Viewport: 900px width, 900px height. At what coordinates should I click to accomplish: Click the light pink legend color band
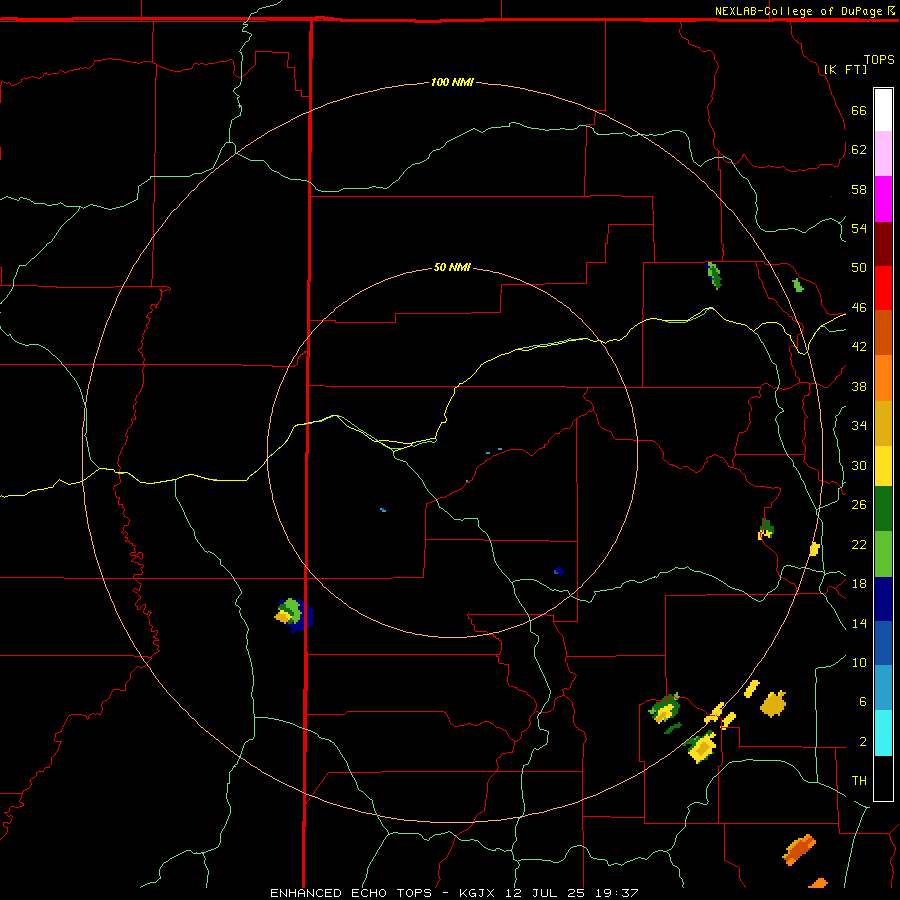(x=883, y=153)
